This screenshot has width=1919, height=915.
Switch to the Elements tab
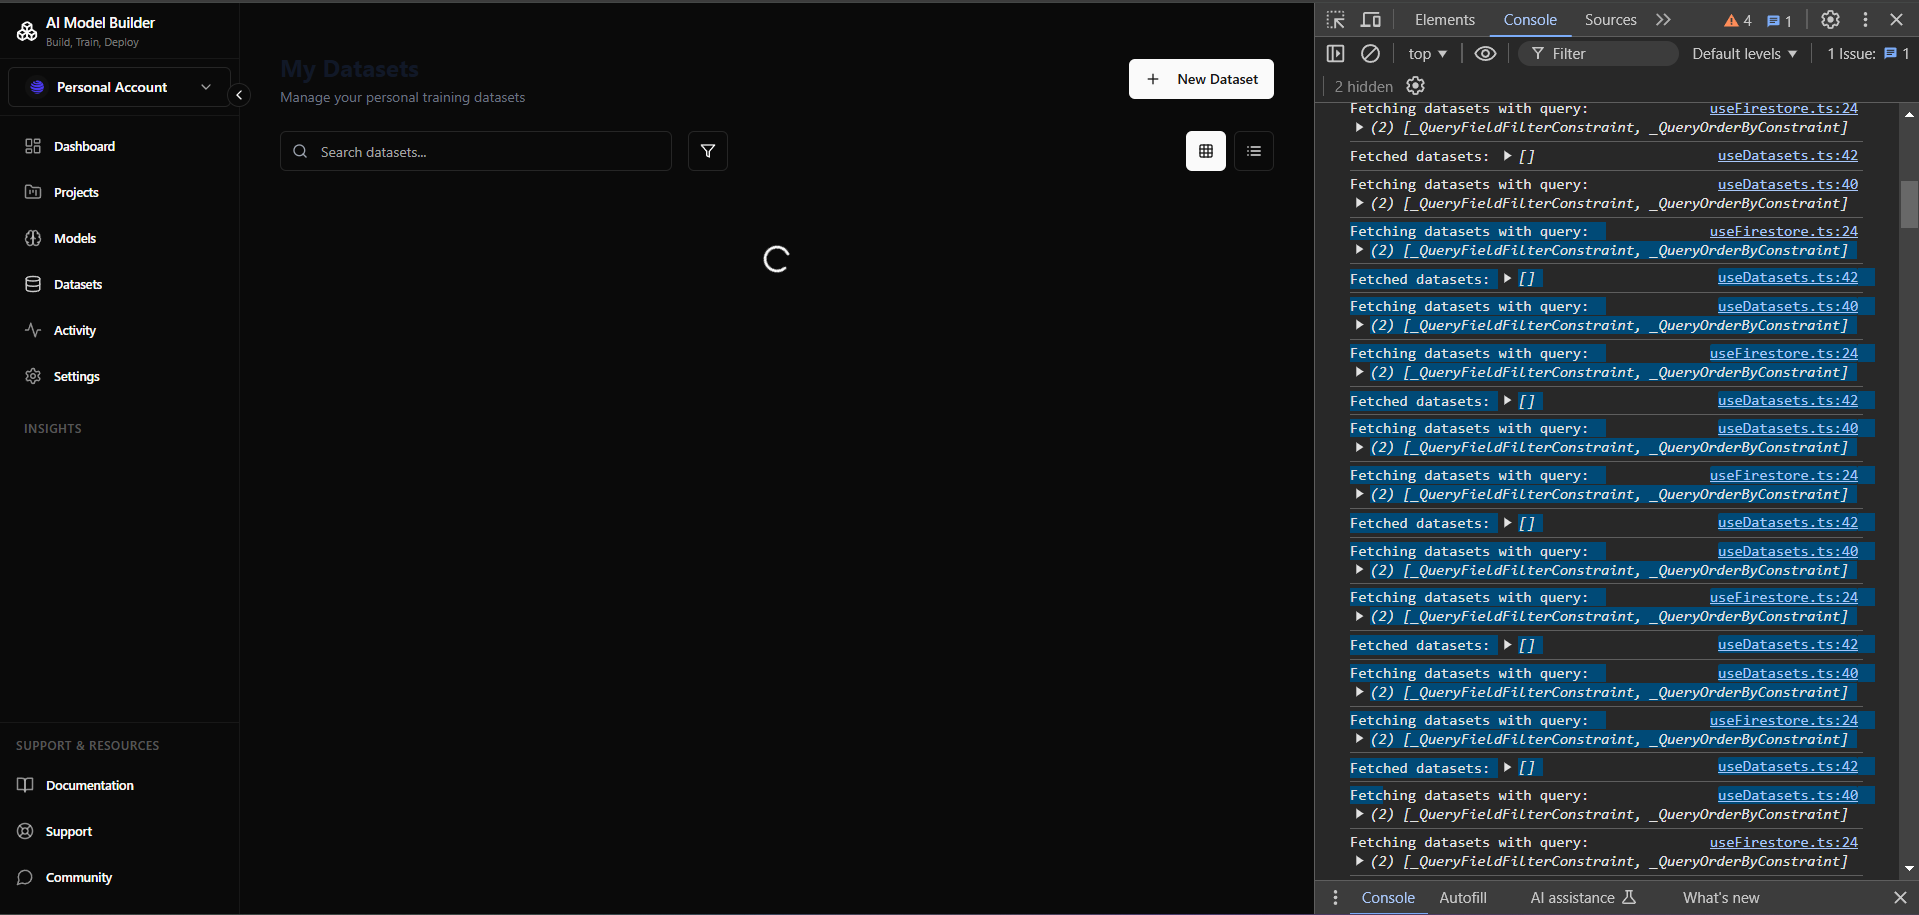pyautogui.click(x=1444, y=19)
